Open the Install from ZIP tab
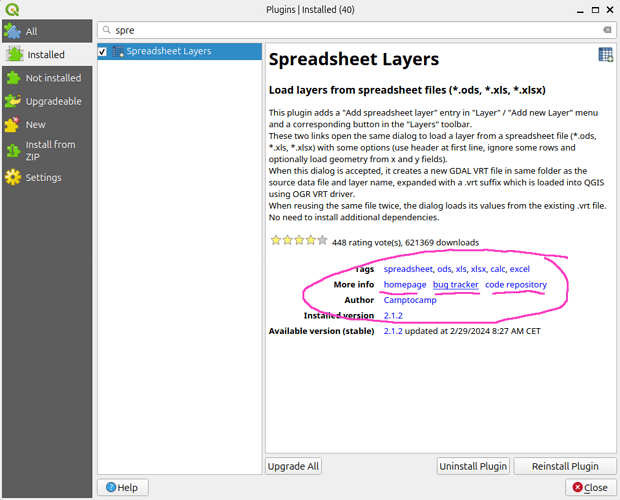 47,151
